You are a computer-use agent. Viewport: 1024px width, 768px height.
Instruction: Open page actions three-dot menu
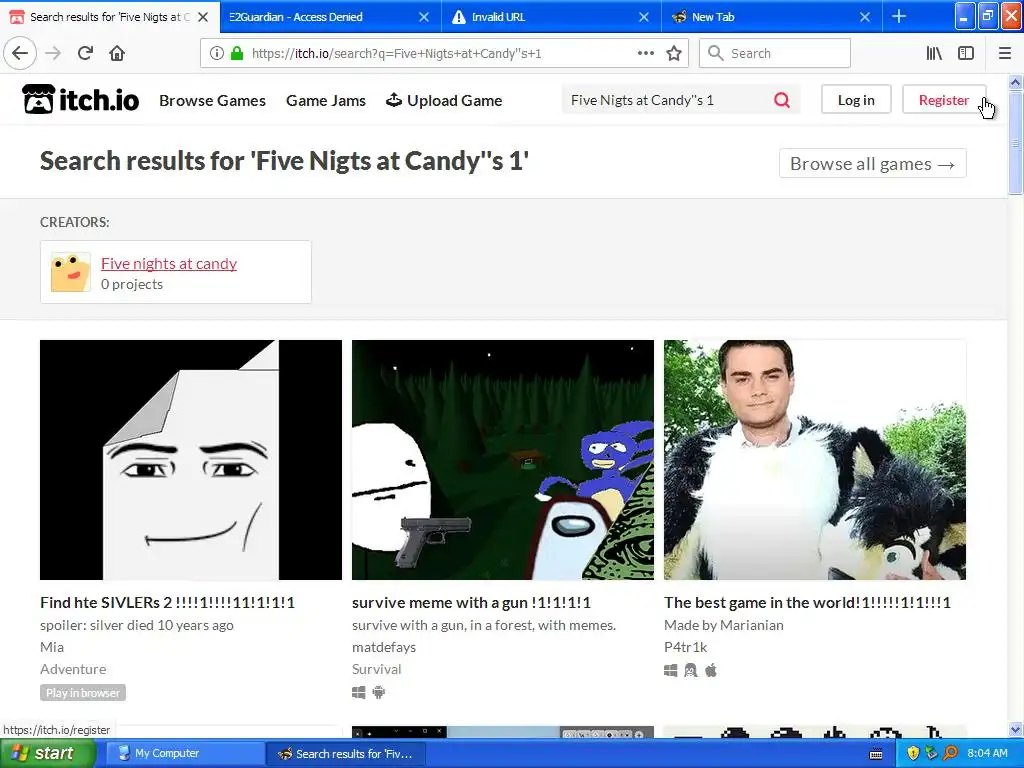pyautogui.click(x=645, y=54)
